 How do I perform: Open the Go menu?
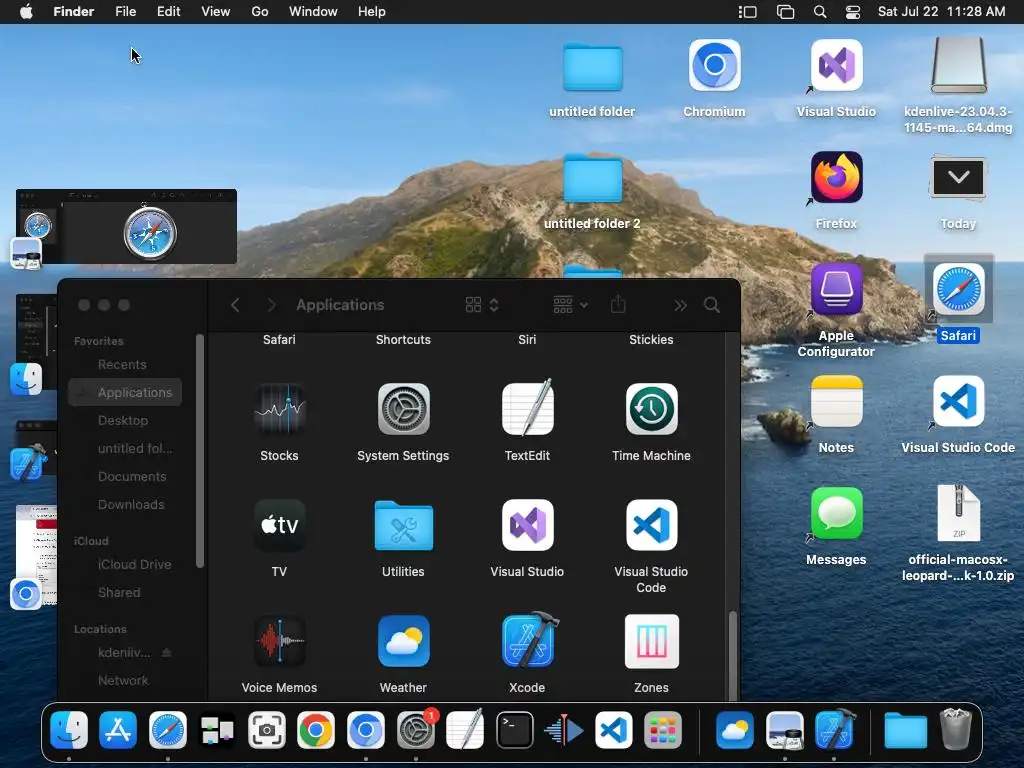(260, 12)
